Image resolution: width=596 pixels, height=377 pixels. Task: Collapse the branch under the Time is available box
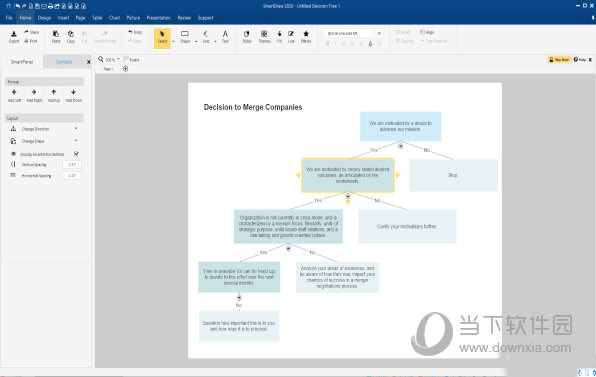[239, 297]
